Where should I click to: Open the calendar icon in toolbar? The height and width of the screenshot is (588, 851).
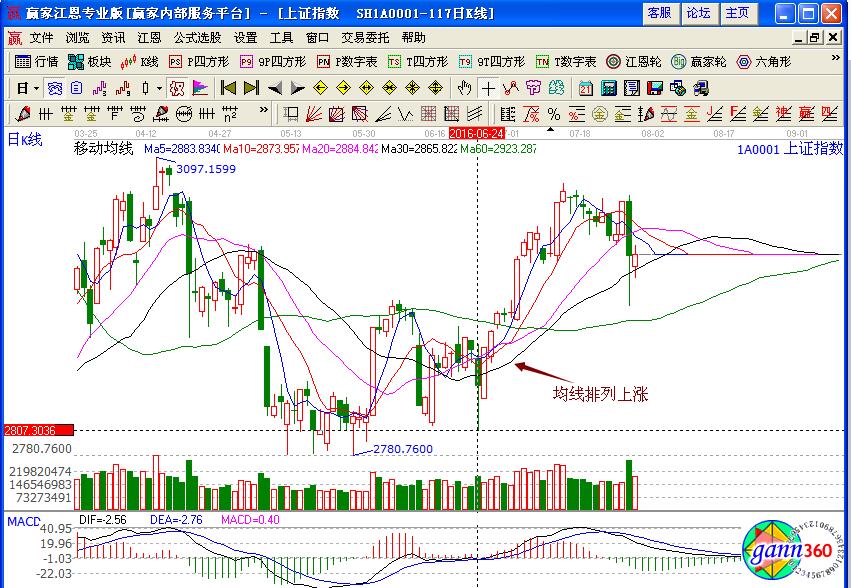click(585, 87)
